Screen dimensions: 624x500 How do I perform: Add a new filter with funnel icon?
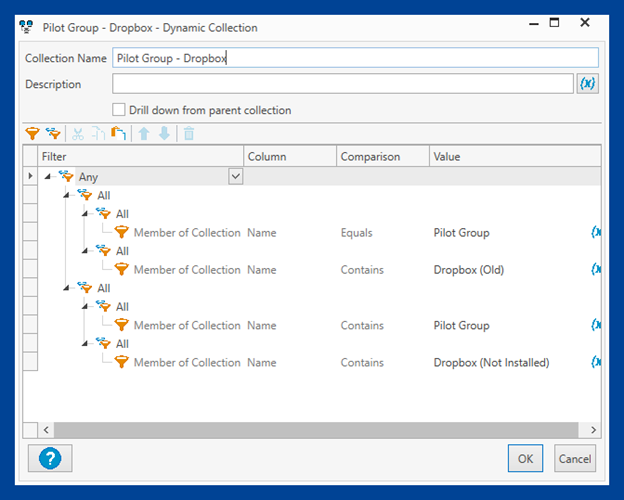coord(32,134)
